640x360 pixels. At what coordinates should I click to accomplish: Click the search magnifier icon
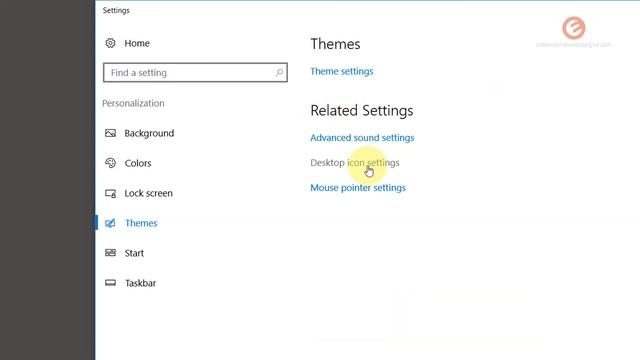[279, 73]
